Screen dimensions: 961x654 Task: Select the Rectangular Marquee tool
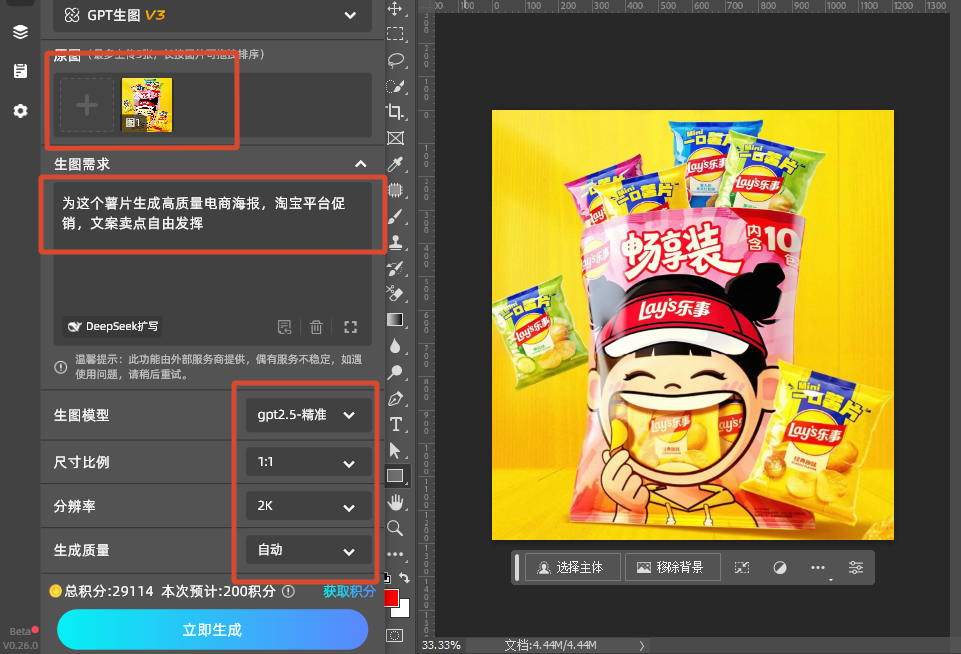(x=395, y=34)
